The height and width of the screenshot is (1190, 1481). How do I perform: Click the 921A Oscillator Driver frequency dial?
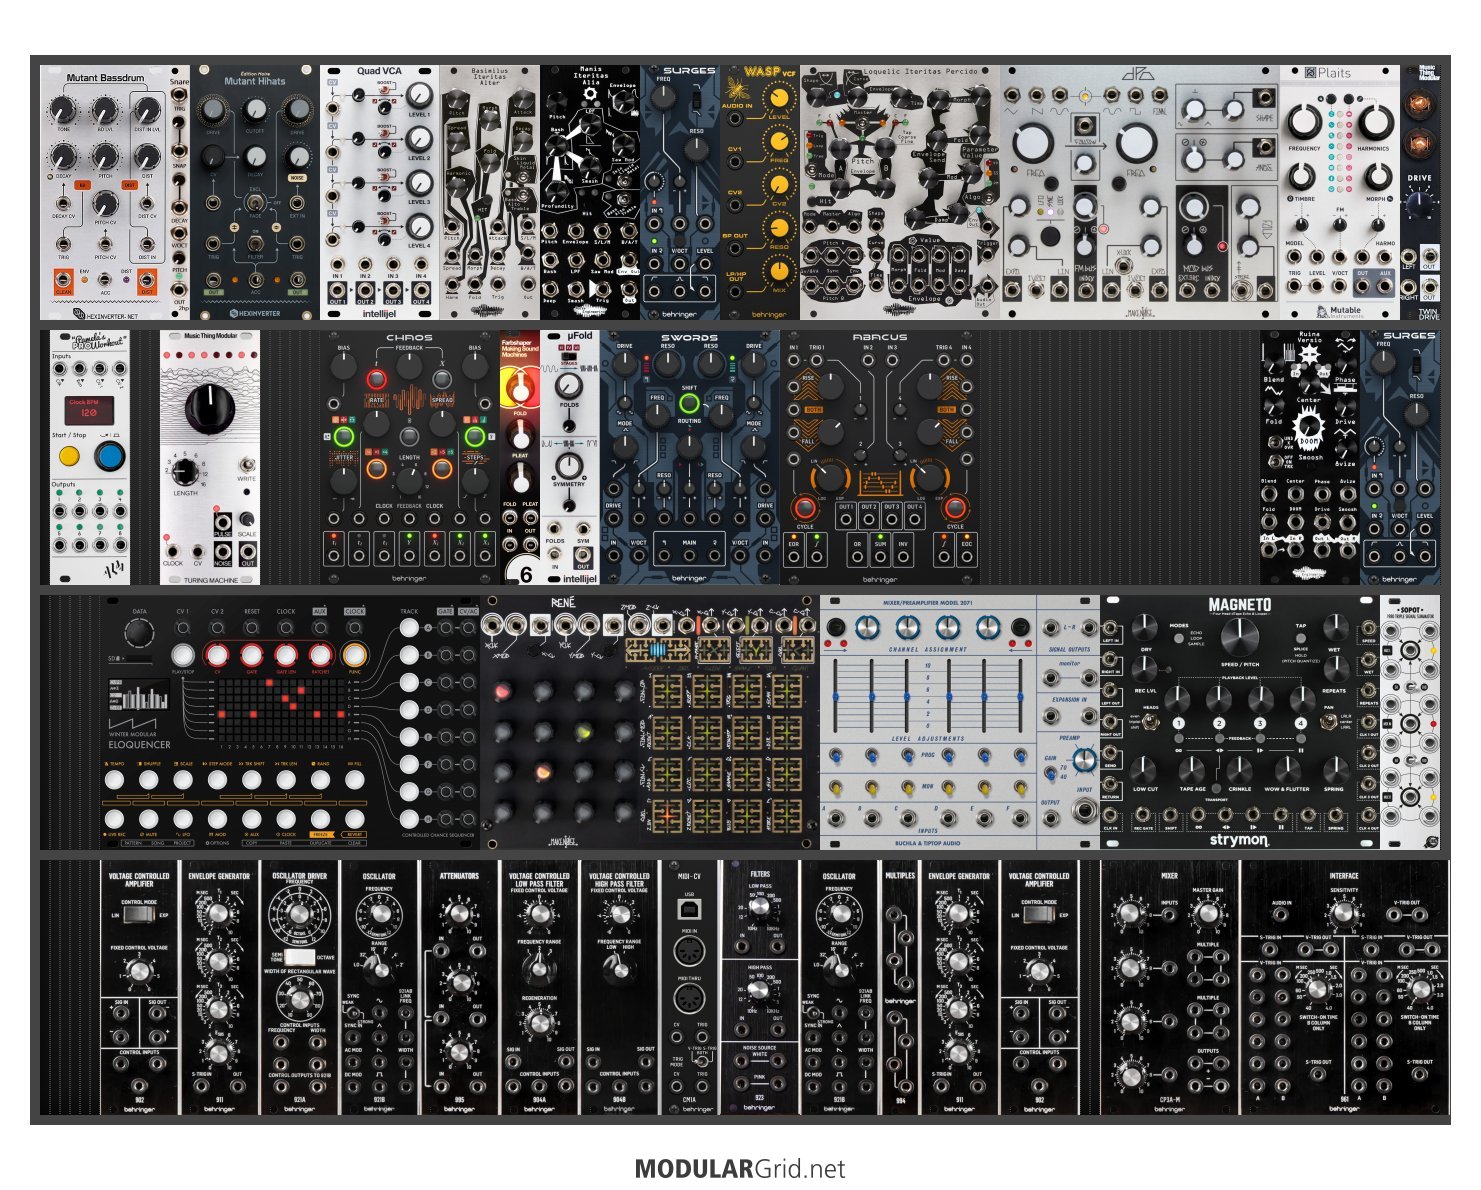[x=299, y=914]
